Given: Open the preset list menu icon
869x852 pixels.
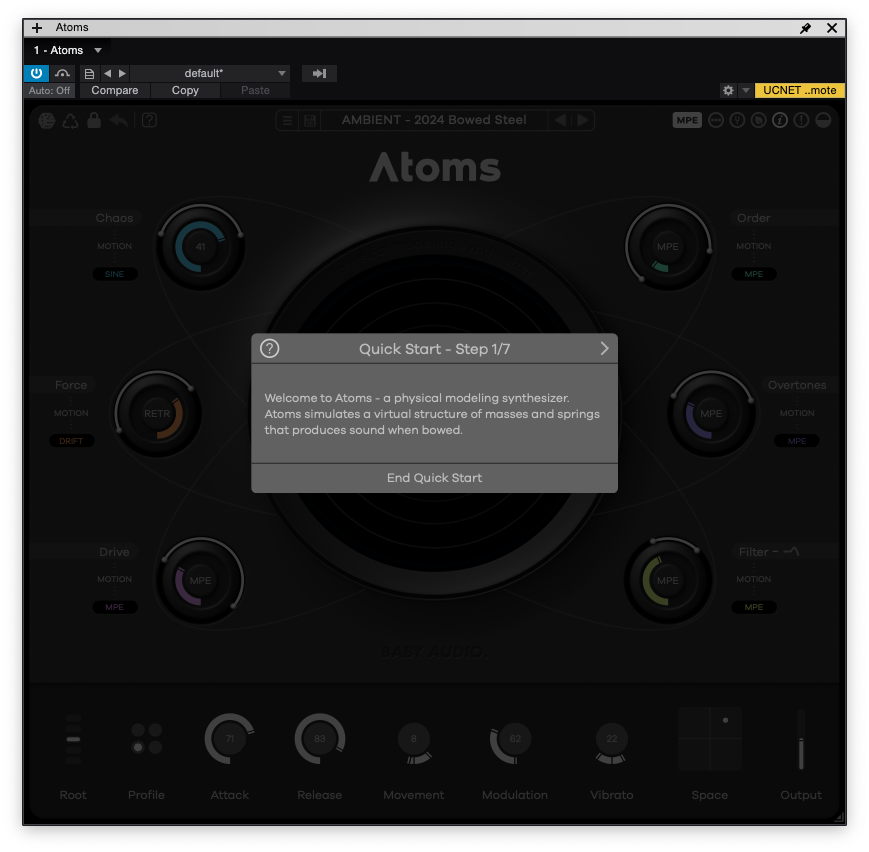Looking at the screenshot, I should pos(287,120).
